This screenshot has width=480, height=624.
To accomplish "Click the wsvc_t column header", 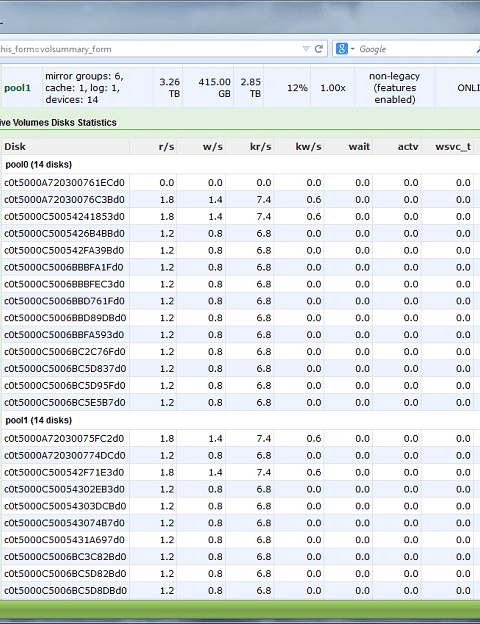I will 453,147.
